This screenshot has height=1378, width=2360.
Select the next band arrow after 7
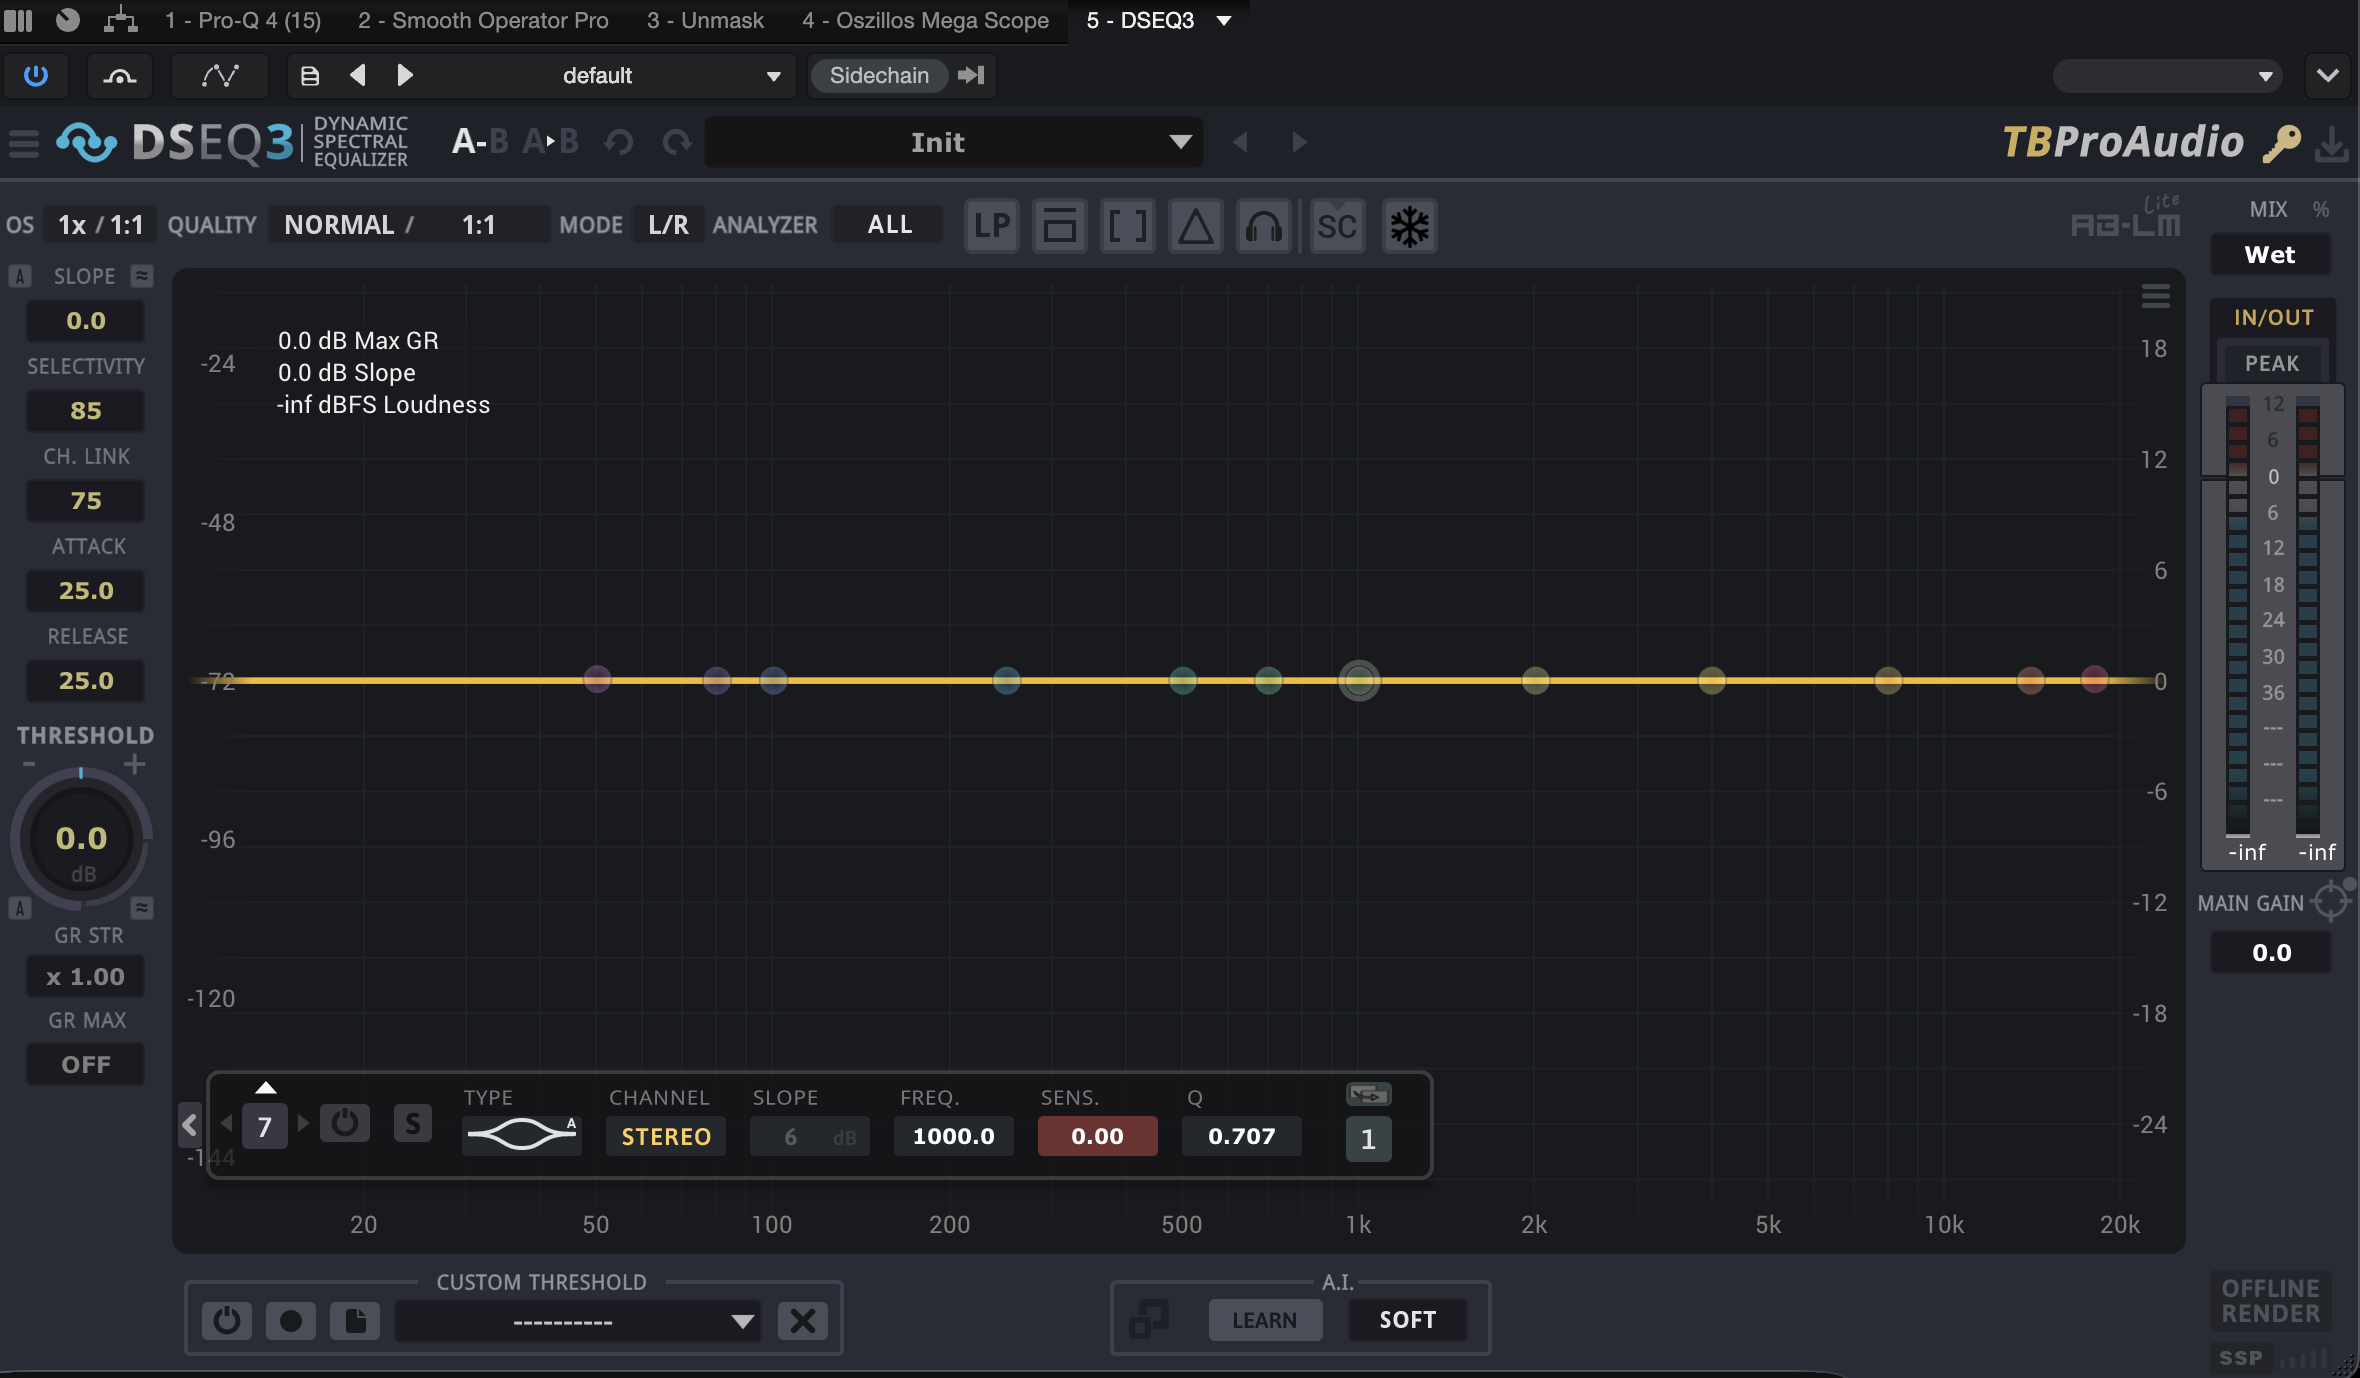pos(304,1124)
